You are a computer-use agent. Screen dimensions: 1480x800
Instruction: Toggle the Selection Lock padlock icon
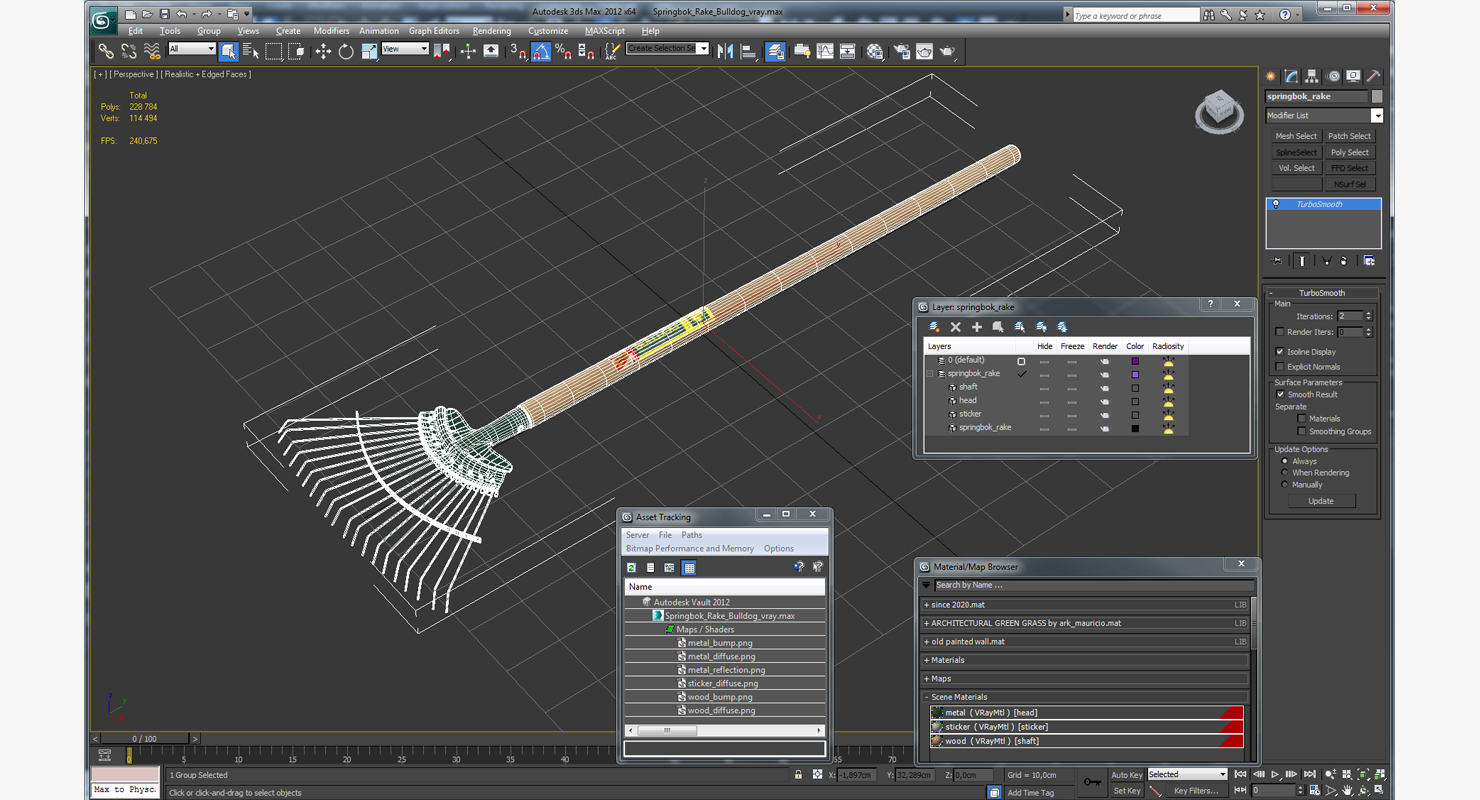point(798,775)
